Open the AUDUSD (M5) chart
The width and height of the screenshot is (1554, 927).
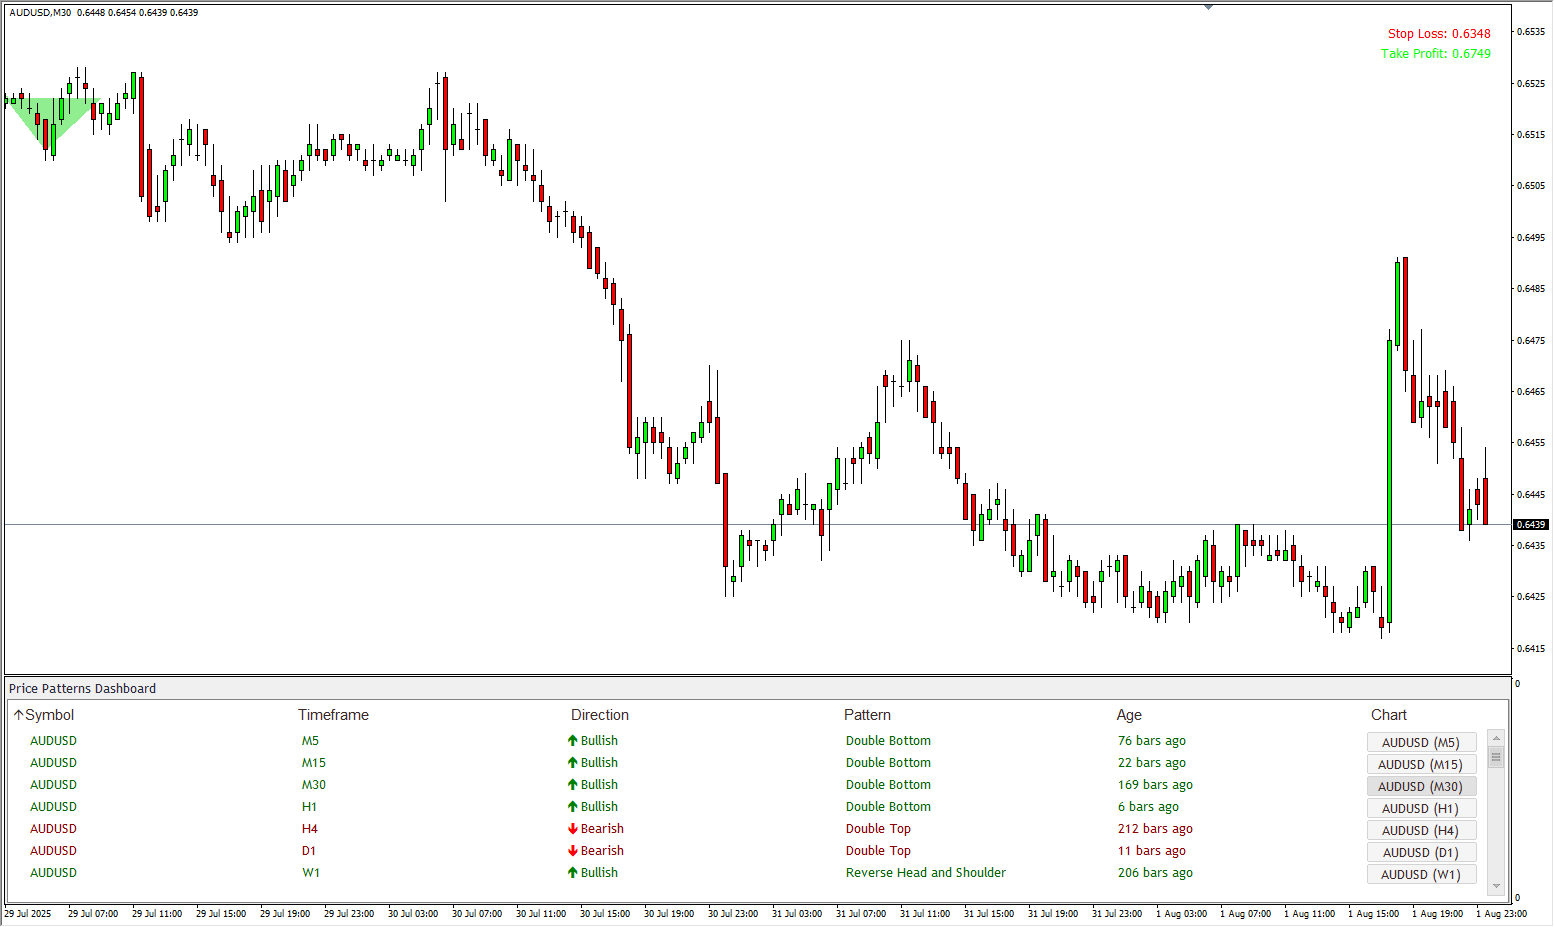click(x=1420, y=742)
